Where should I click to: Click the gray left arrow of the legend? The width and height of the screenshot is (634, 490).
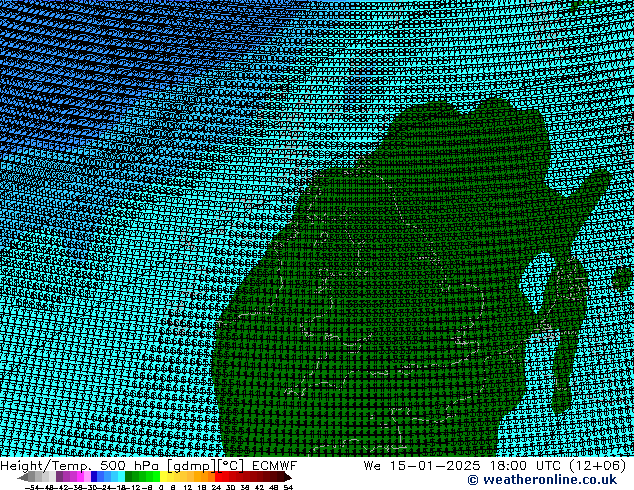coord(23,478)
